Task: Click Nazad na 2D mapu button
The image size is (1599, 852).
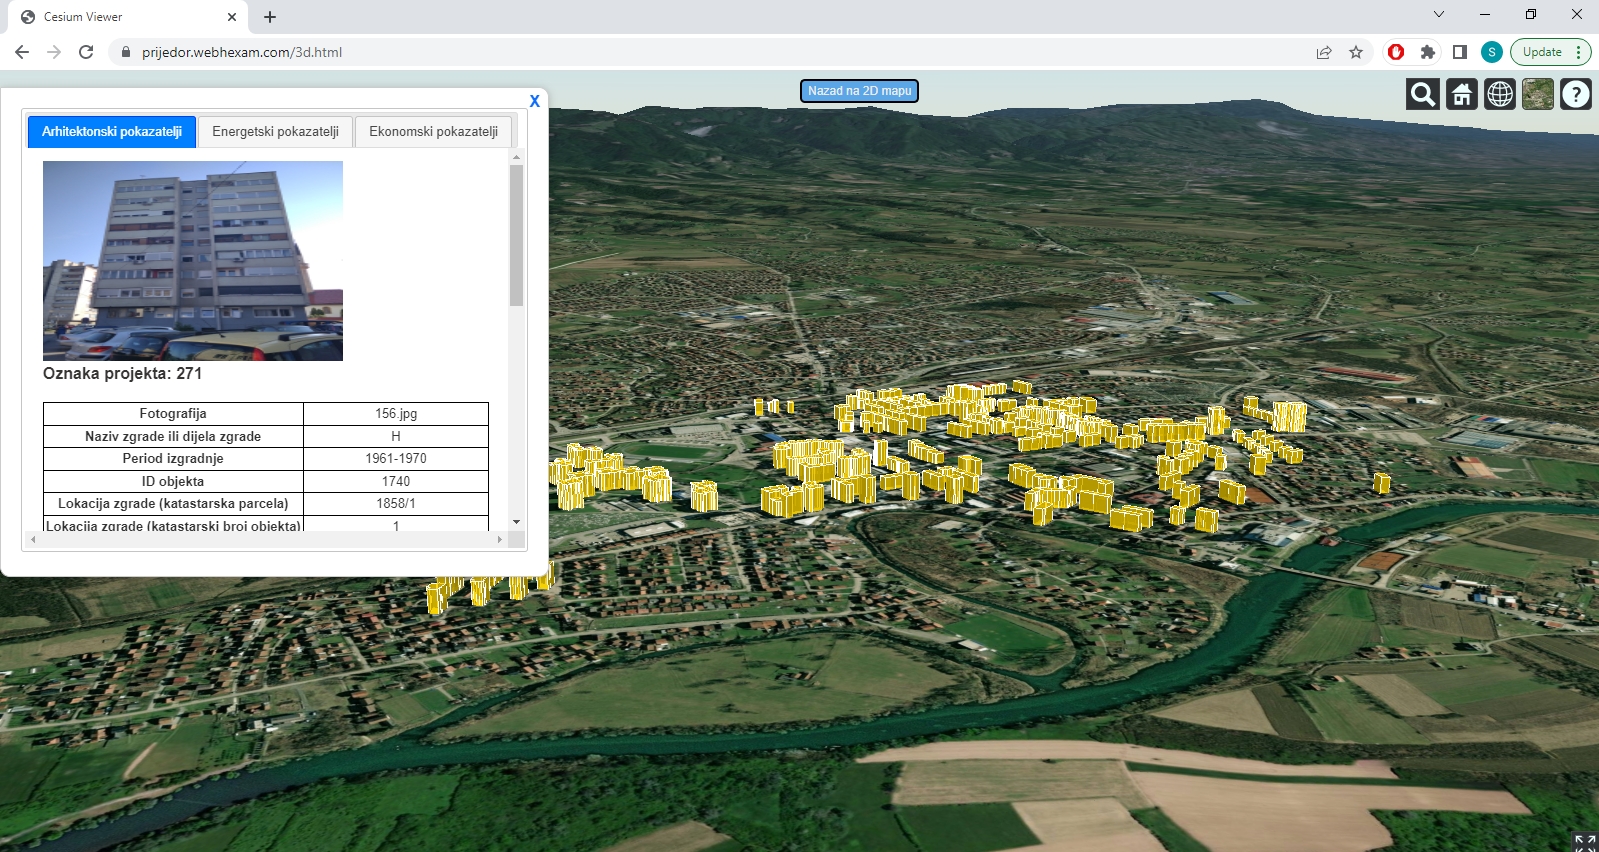Action: pyautogui.click(x=859, y=91)
